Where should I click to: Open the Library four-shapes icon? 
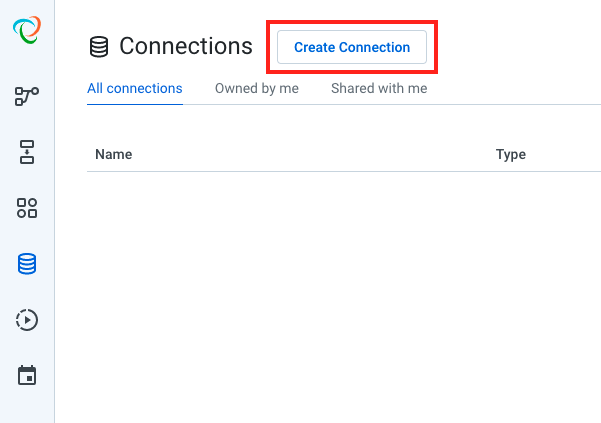coord(27,208)
